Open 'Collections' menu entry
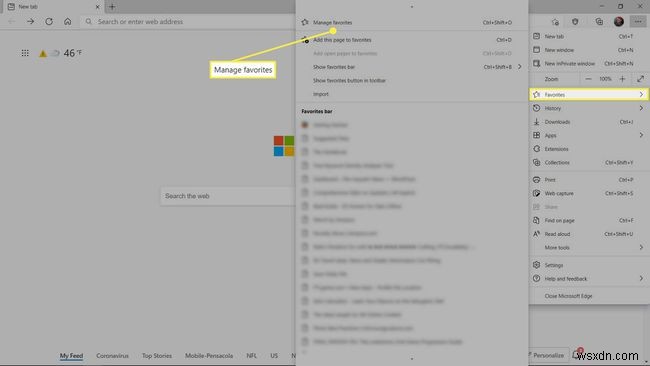Image resolution: width=650 pixels, height=366 pixels. point(589,162)
